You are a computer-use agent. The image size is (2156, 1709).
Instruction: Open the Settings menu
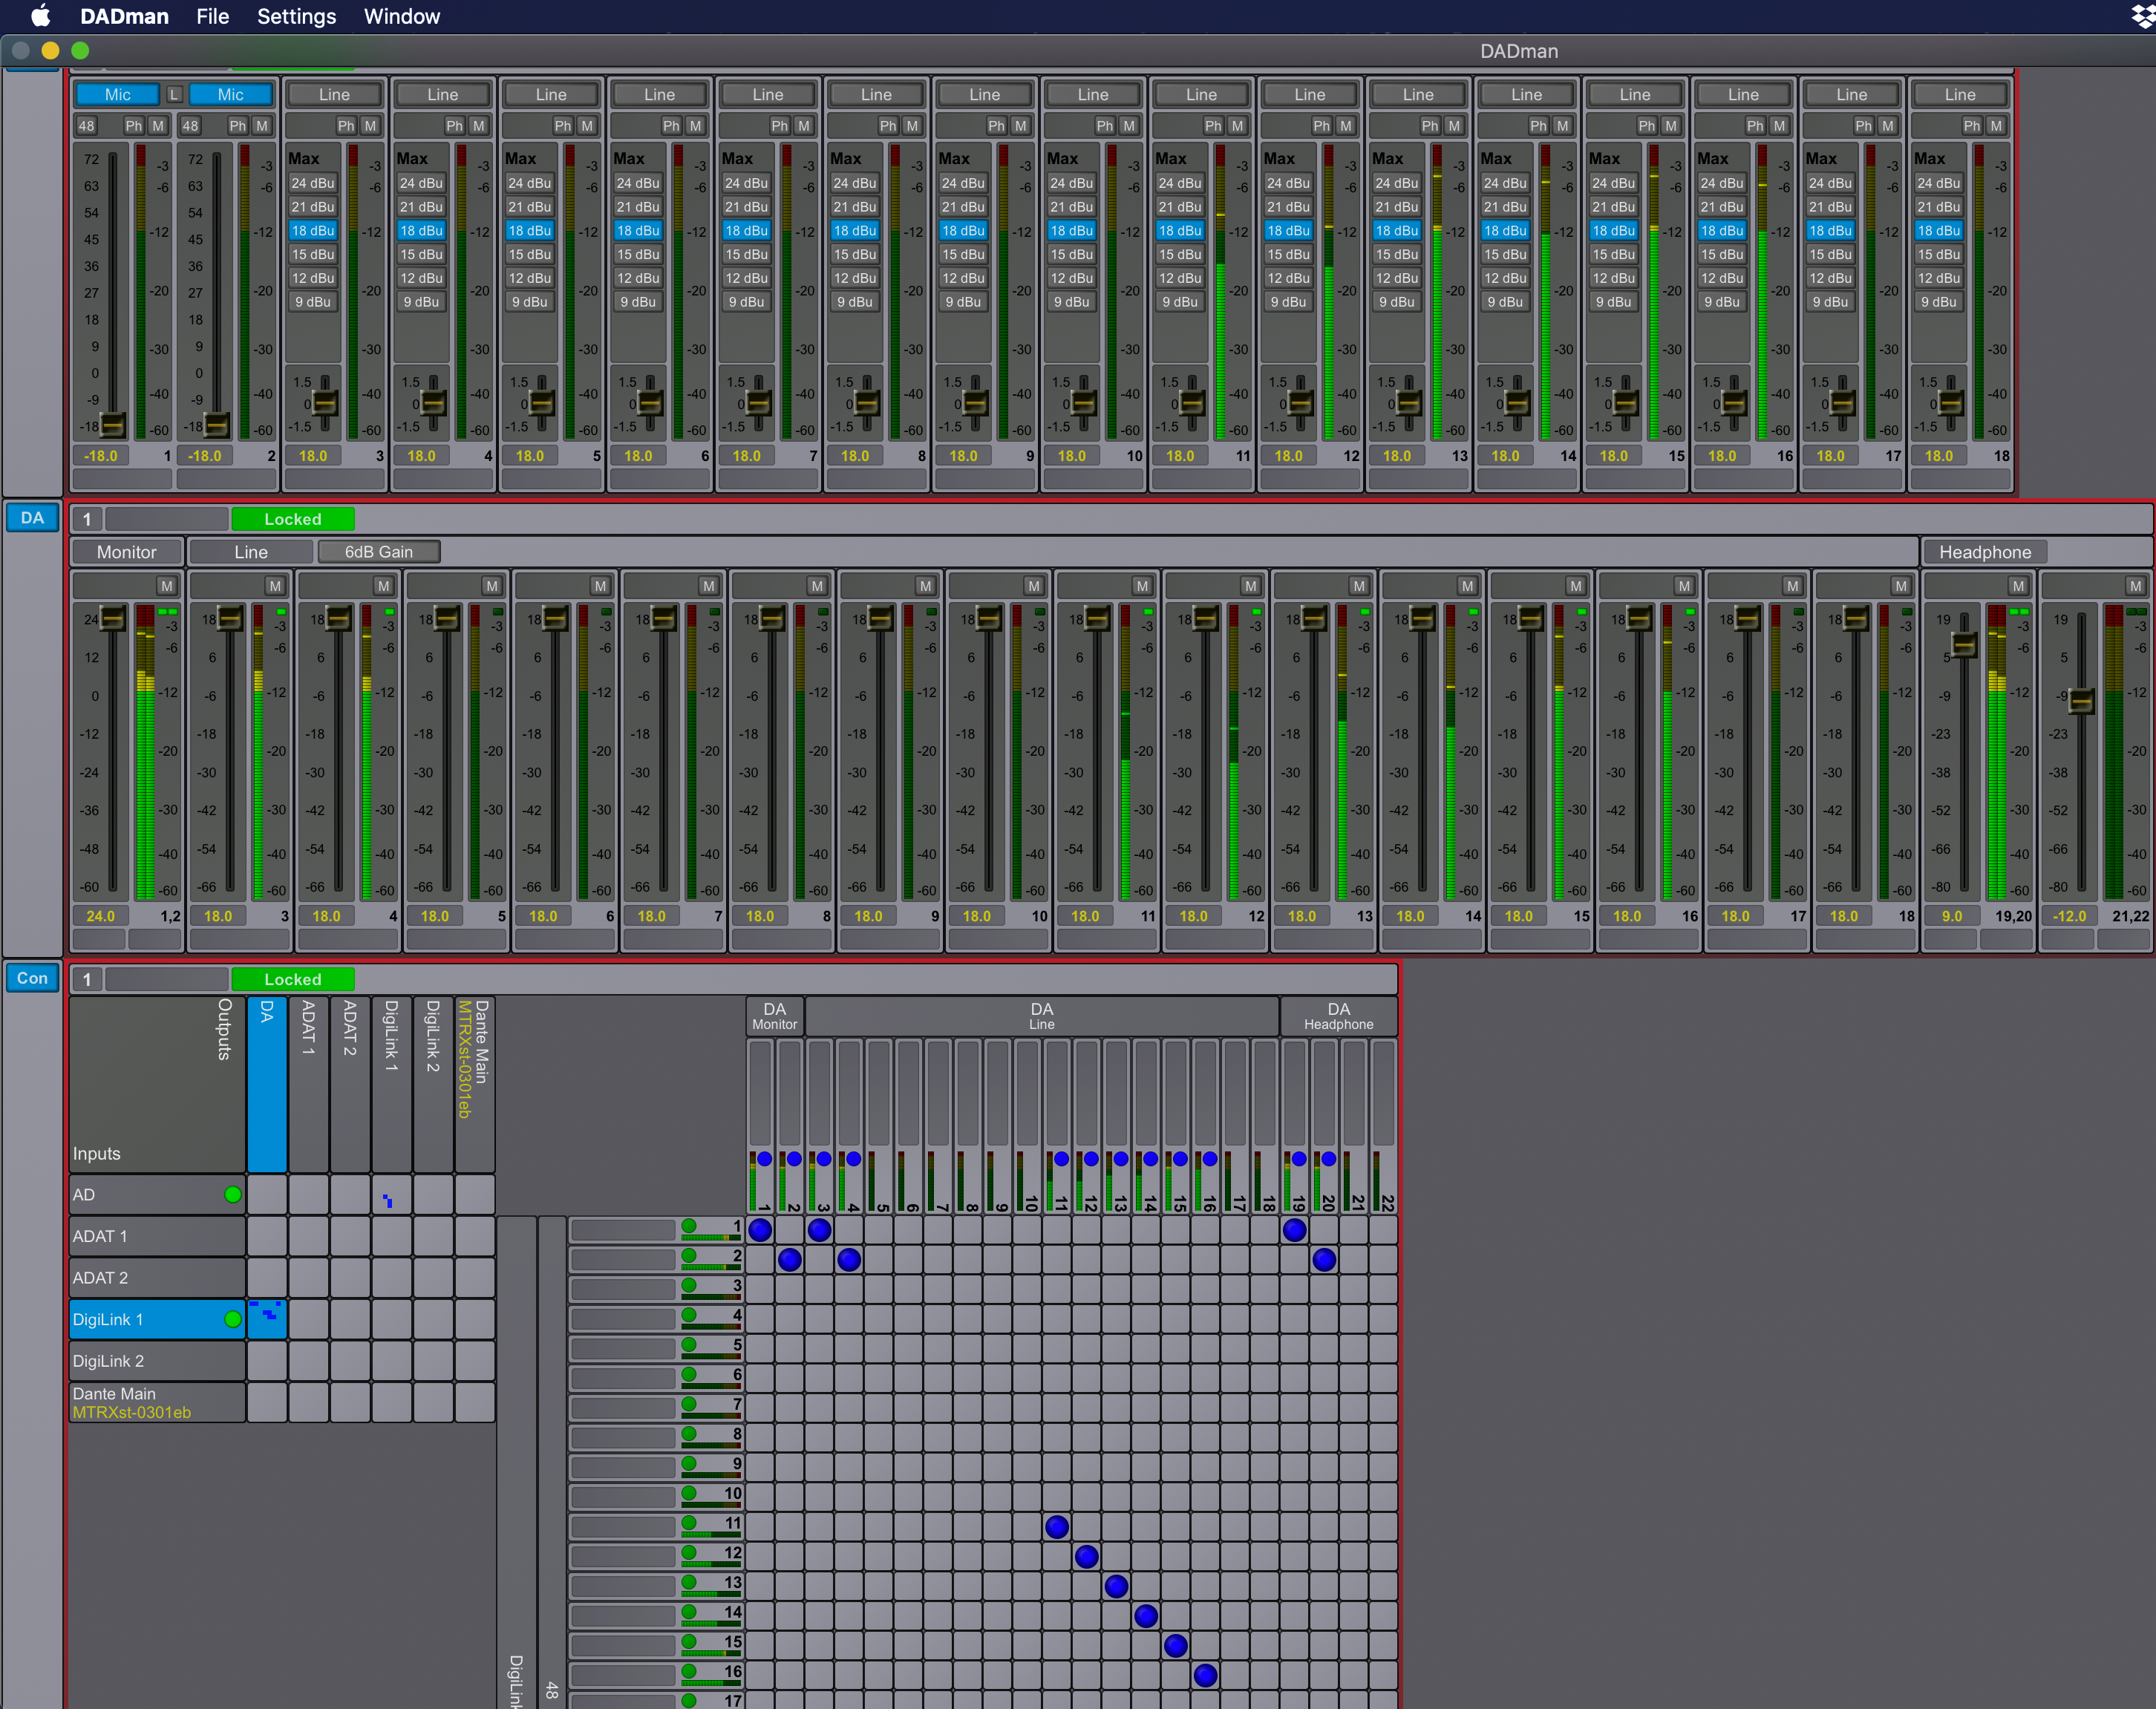coord(296,16)
